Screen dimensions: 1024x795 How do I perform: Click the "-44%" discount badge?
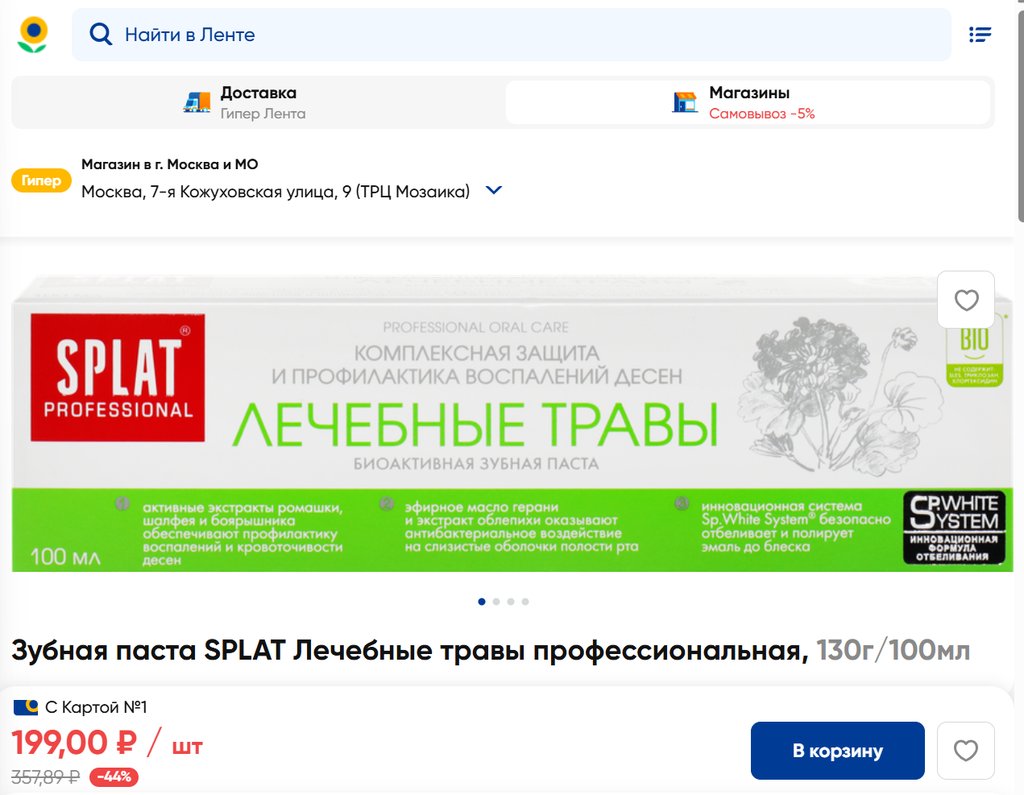pyautogui.click(x=114, y=777)
